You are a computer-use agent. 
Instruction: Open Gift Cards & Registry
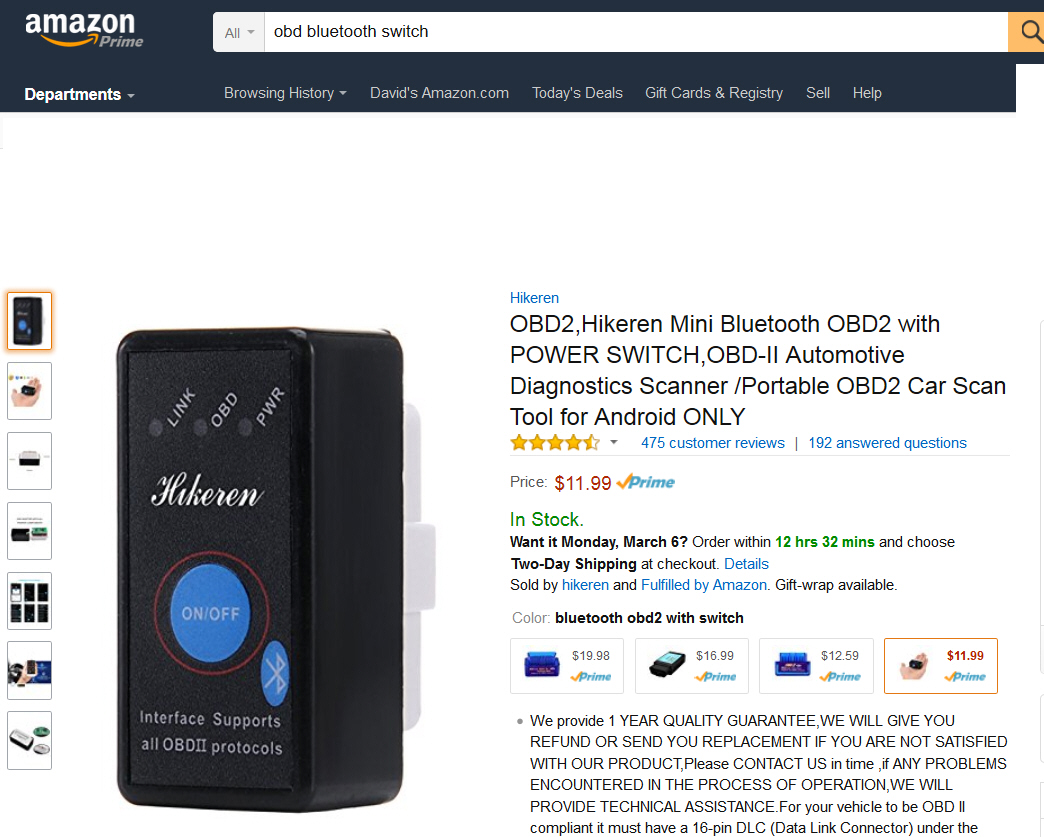point(714,93)
